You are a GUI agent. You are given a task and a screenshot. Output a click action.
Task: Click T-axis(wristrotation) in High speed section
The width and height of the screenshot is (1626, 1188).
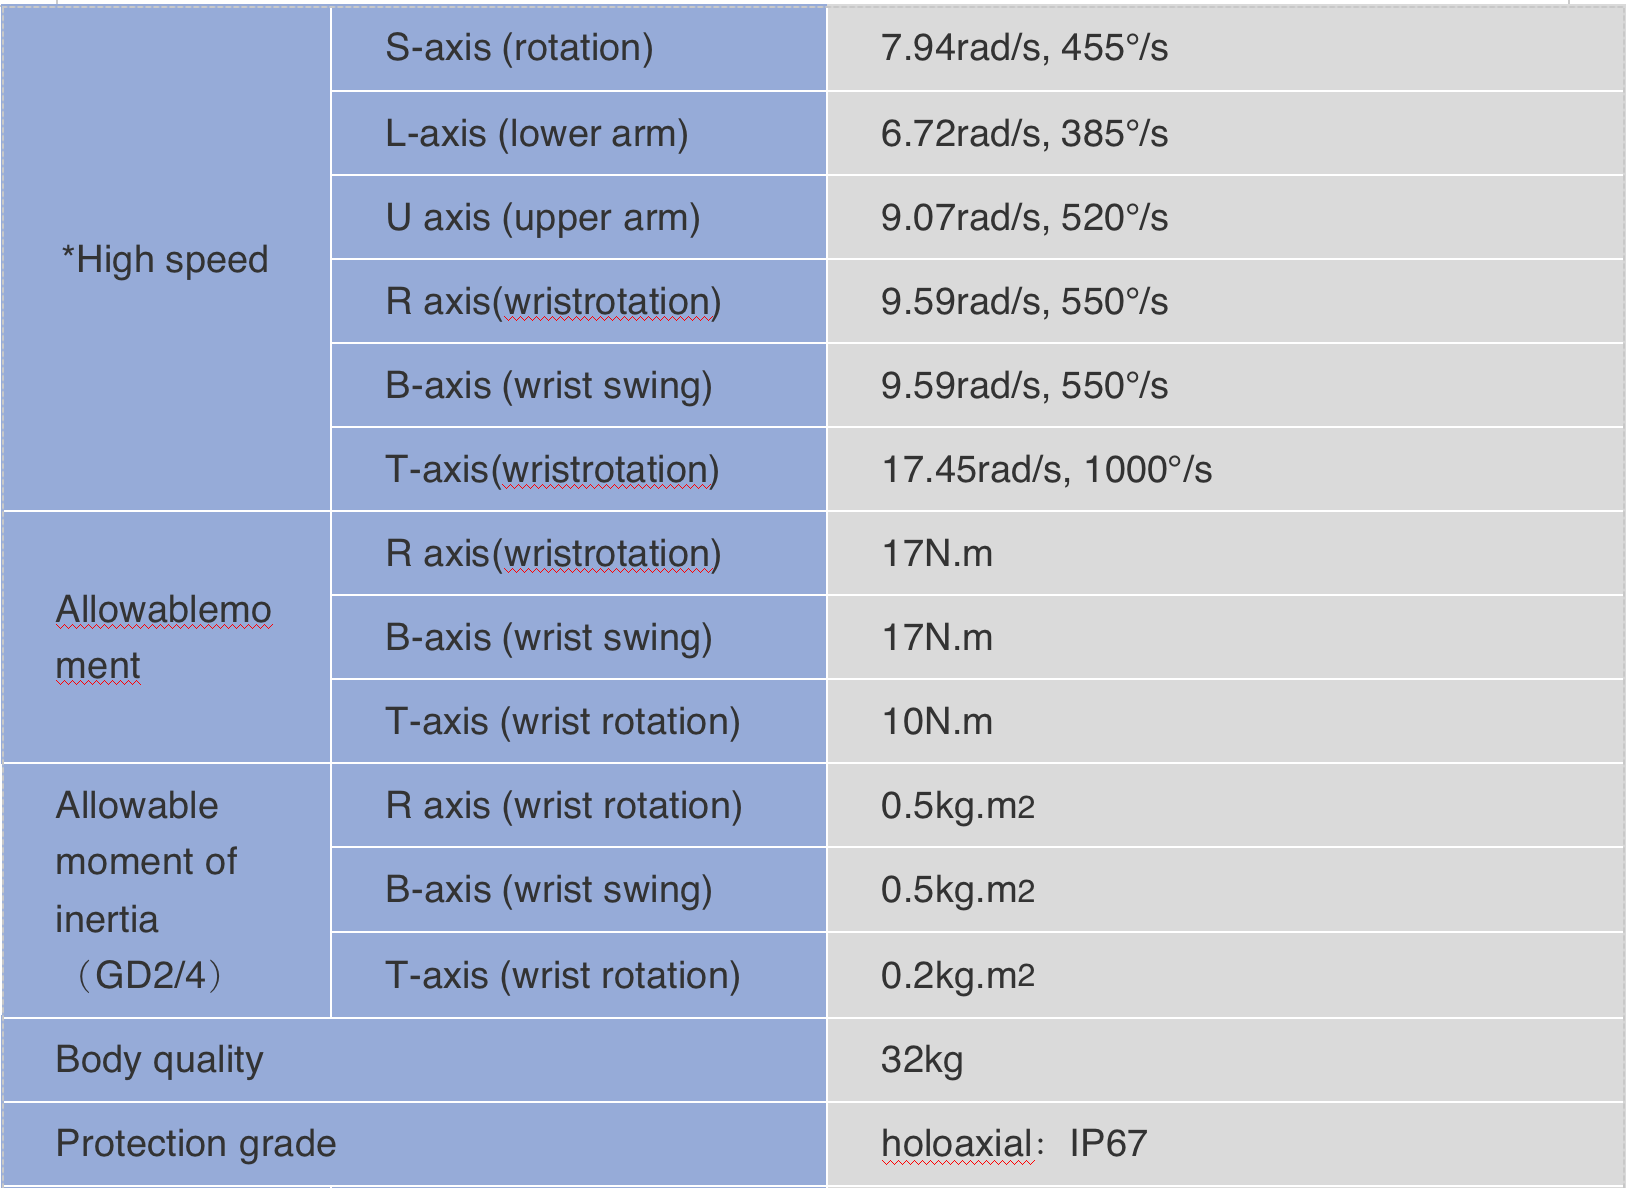click(552, 469)
